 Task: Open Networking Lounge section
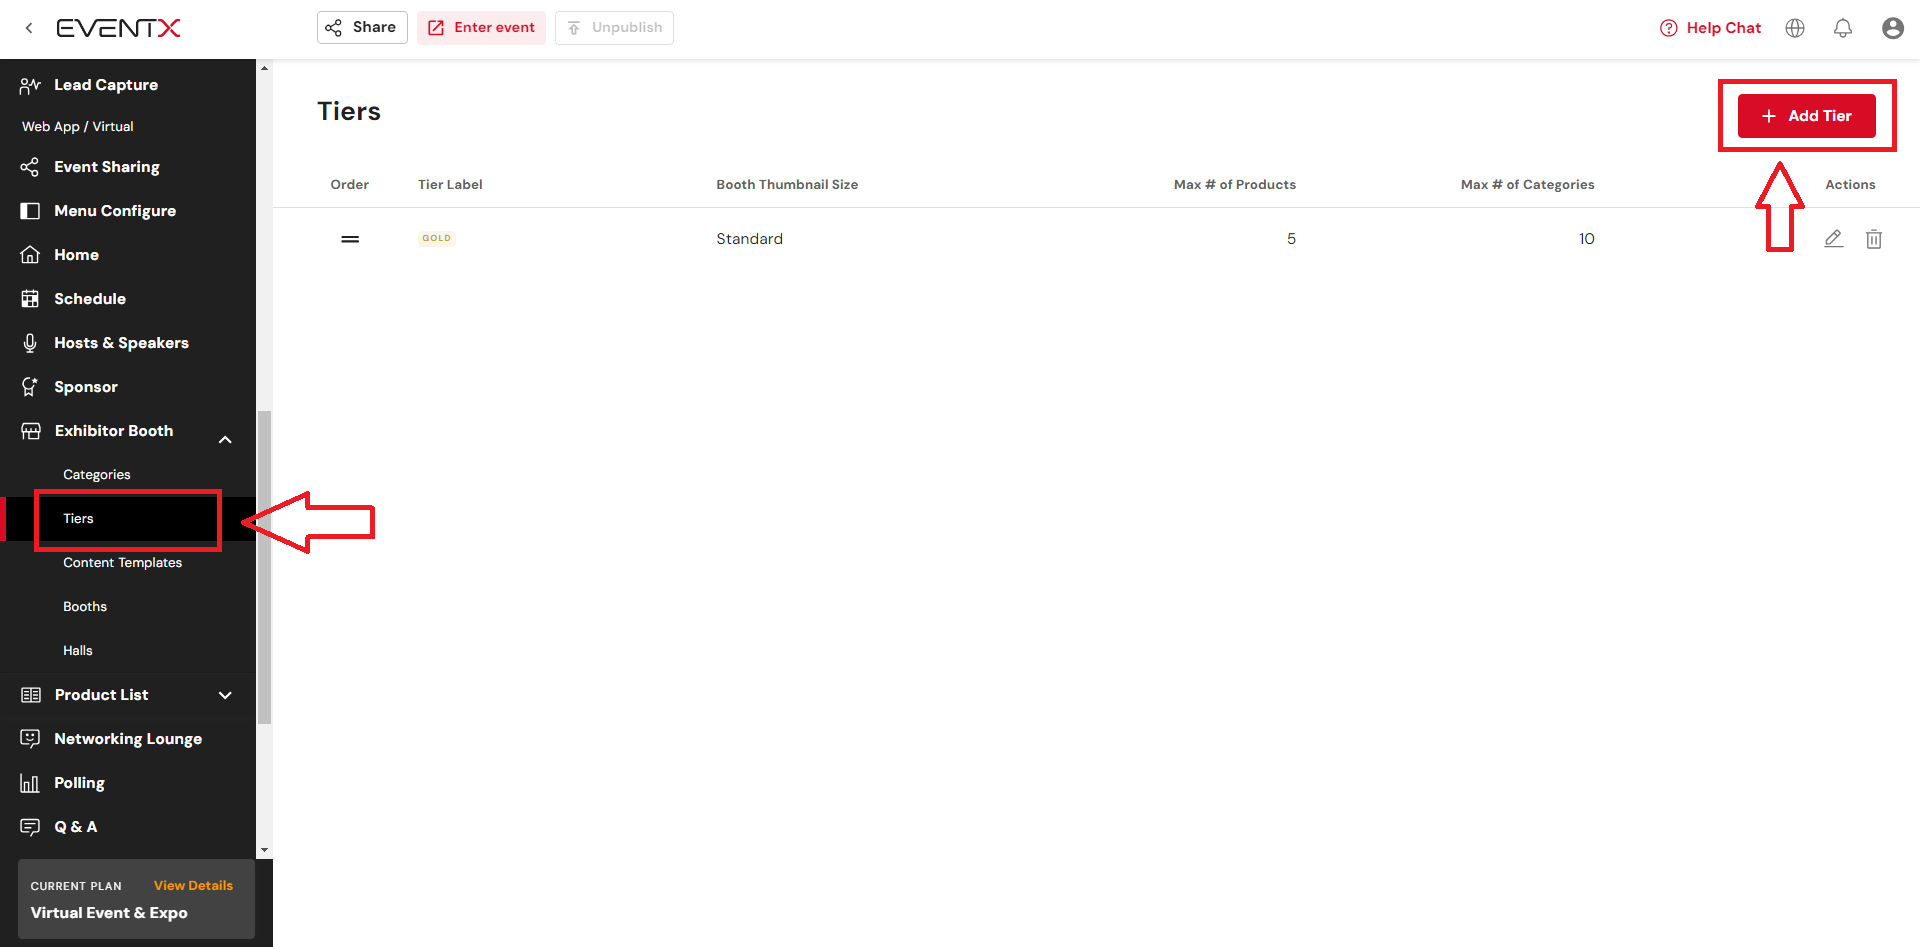128,739
